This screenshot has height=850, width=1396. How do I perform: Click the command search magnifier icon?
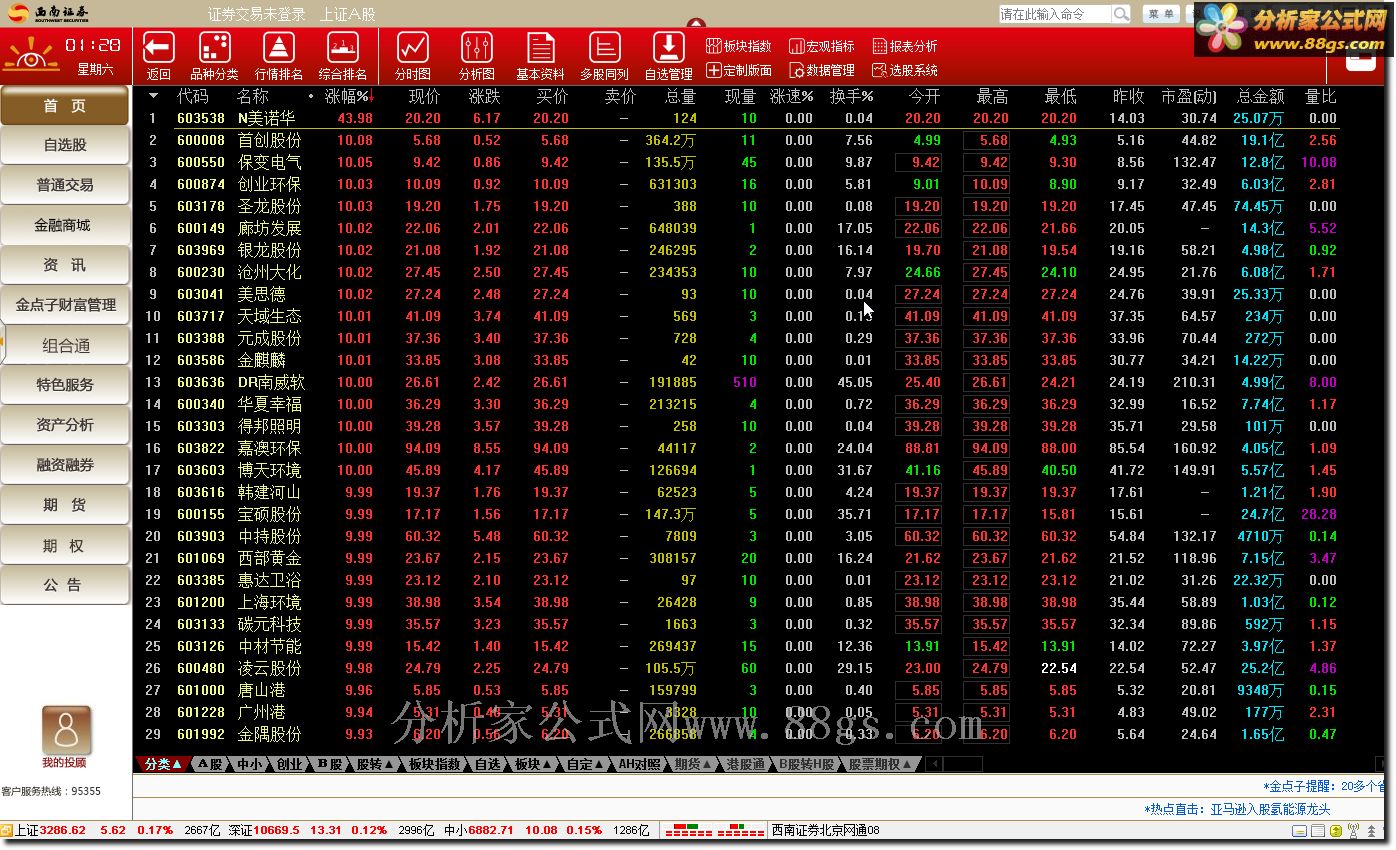coord(1121,14)
